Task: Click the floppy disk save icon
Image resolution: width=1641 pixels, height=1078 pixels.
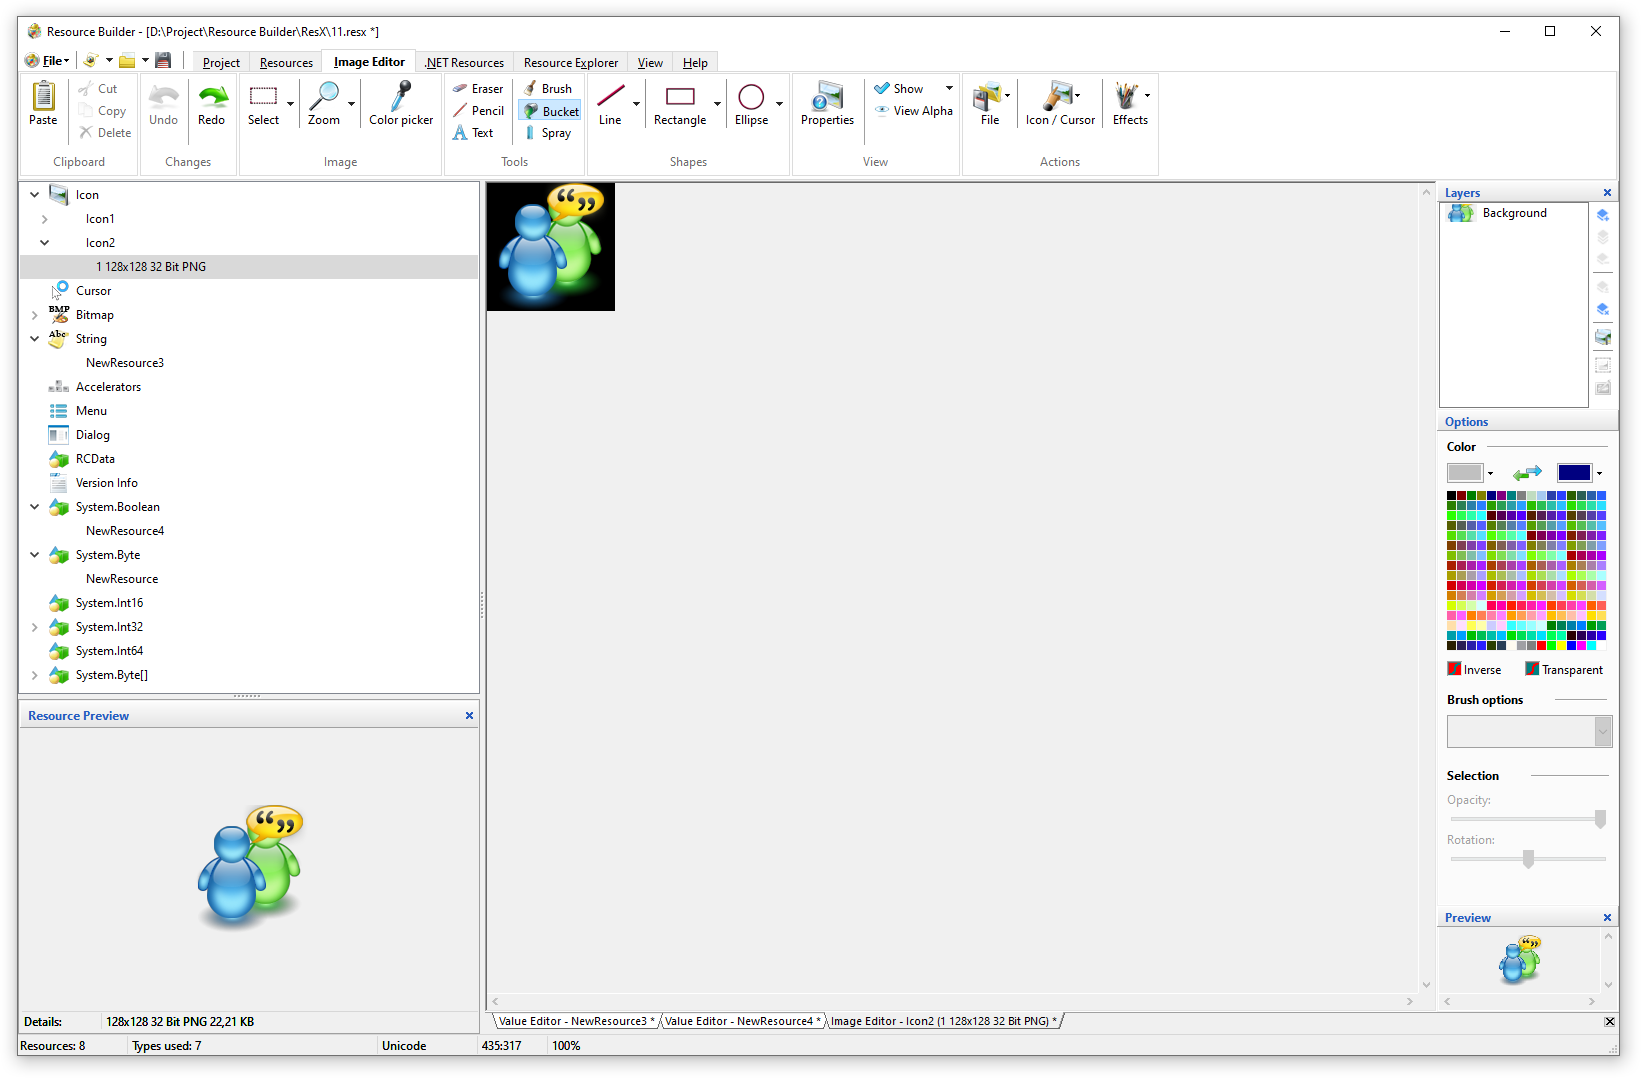Action: (163, 61)
